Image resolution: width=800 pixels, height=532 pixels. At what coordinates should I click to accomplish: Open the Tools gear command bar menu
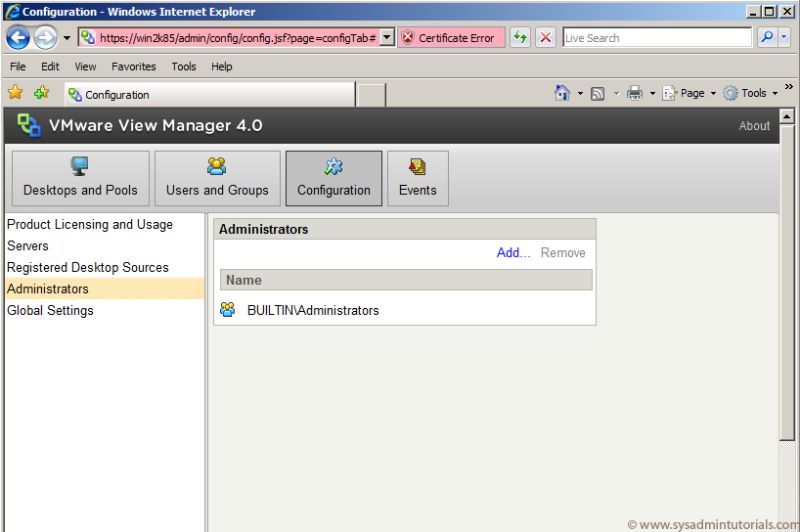(751, 93)
